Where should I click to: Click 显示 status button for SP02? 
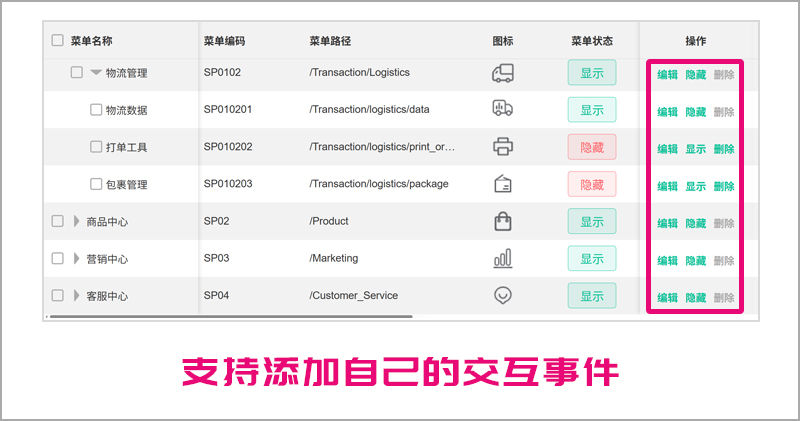[592, 221]
